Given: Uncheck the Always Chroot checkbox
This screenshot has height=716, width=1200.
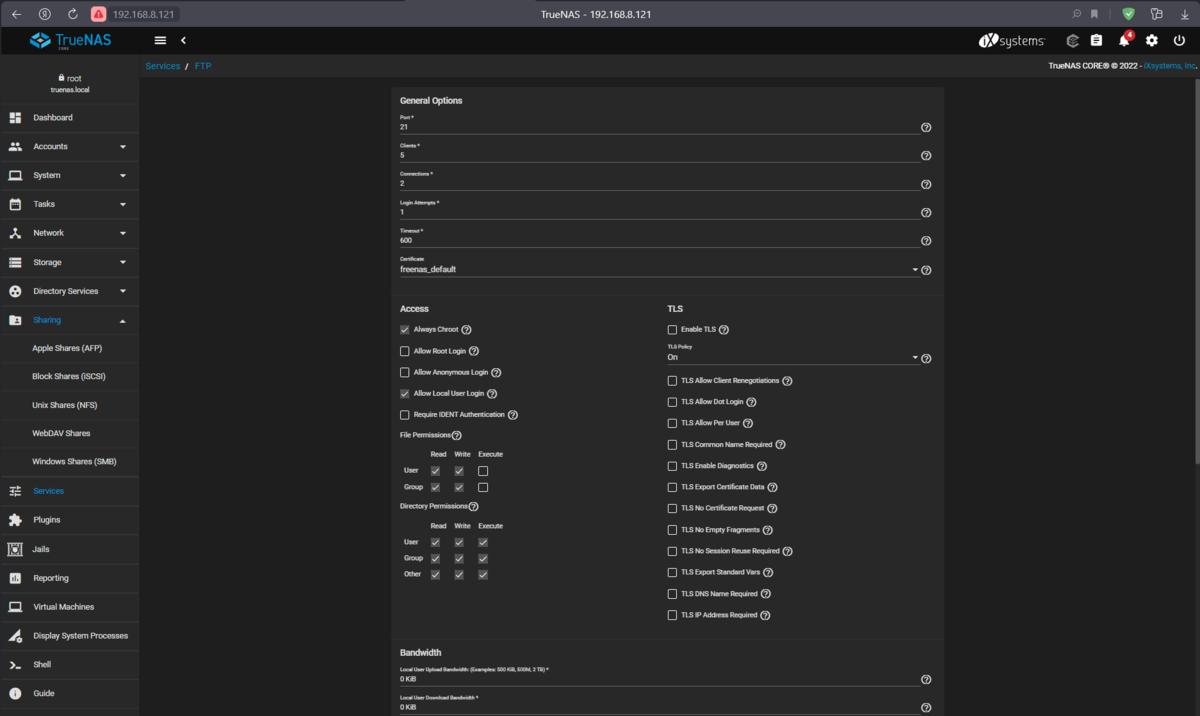Looking at the screenshot, I should point(405,329).
